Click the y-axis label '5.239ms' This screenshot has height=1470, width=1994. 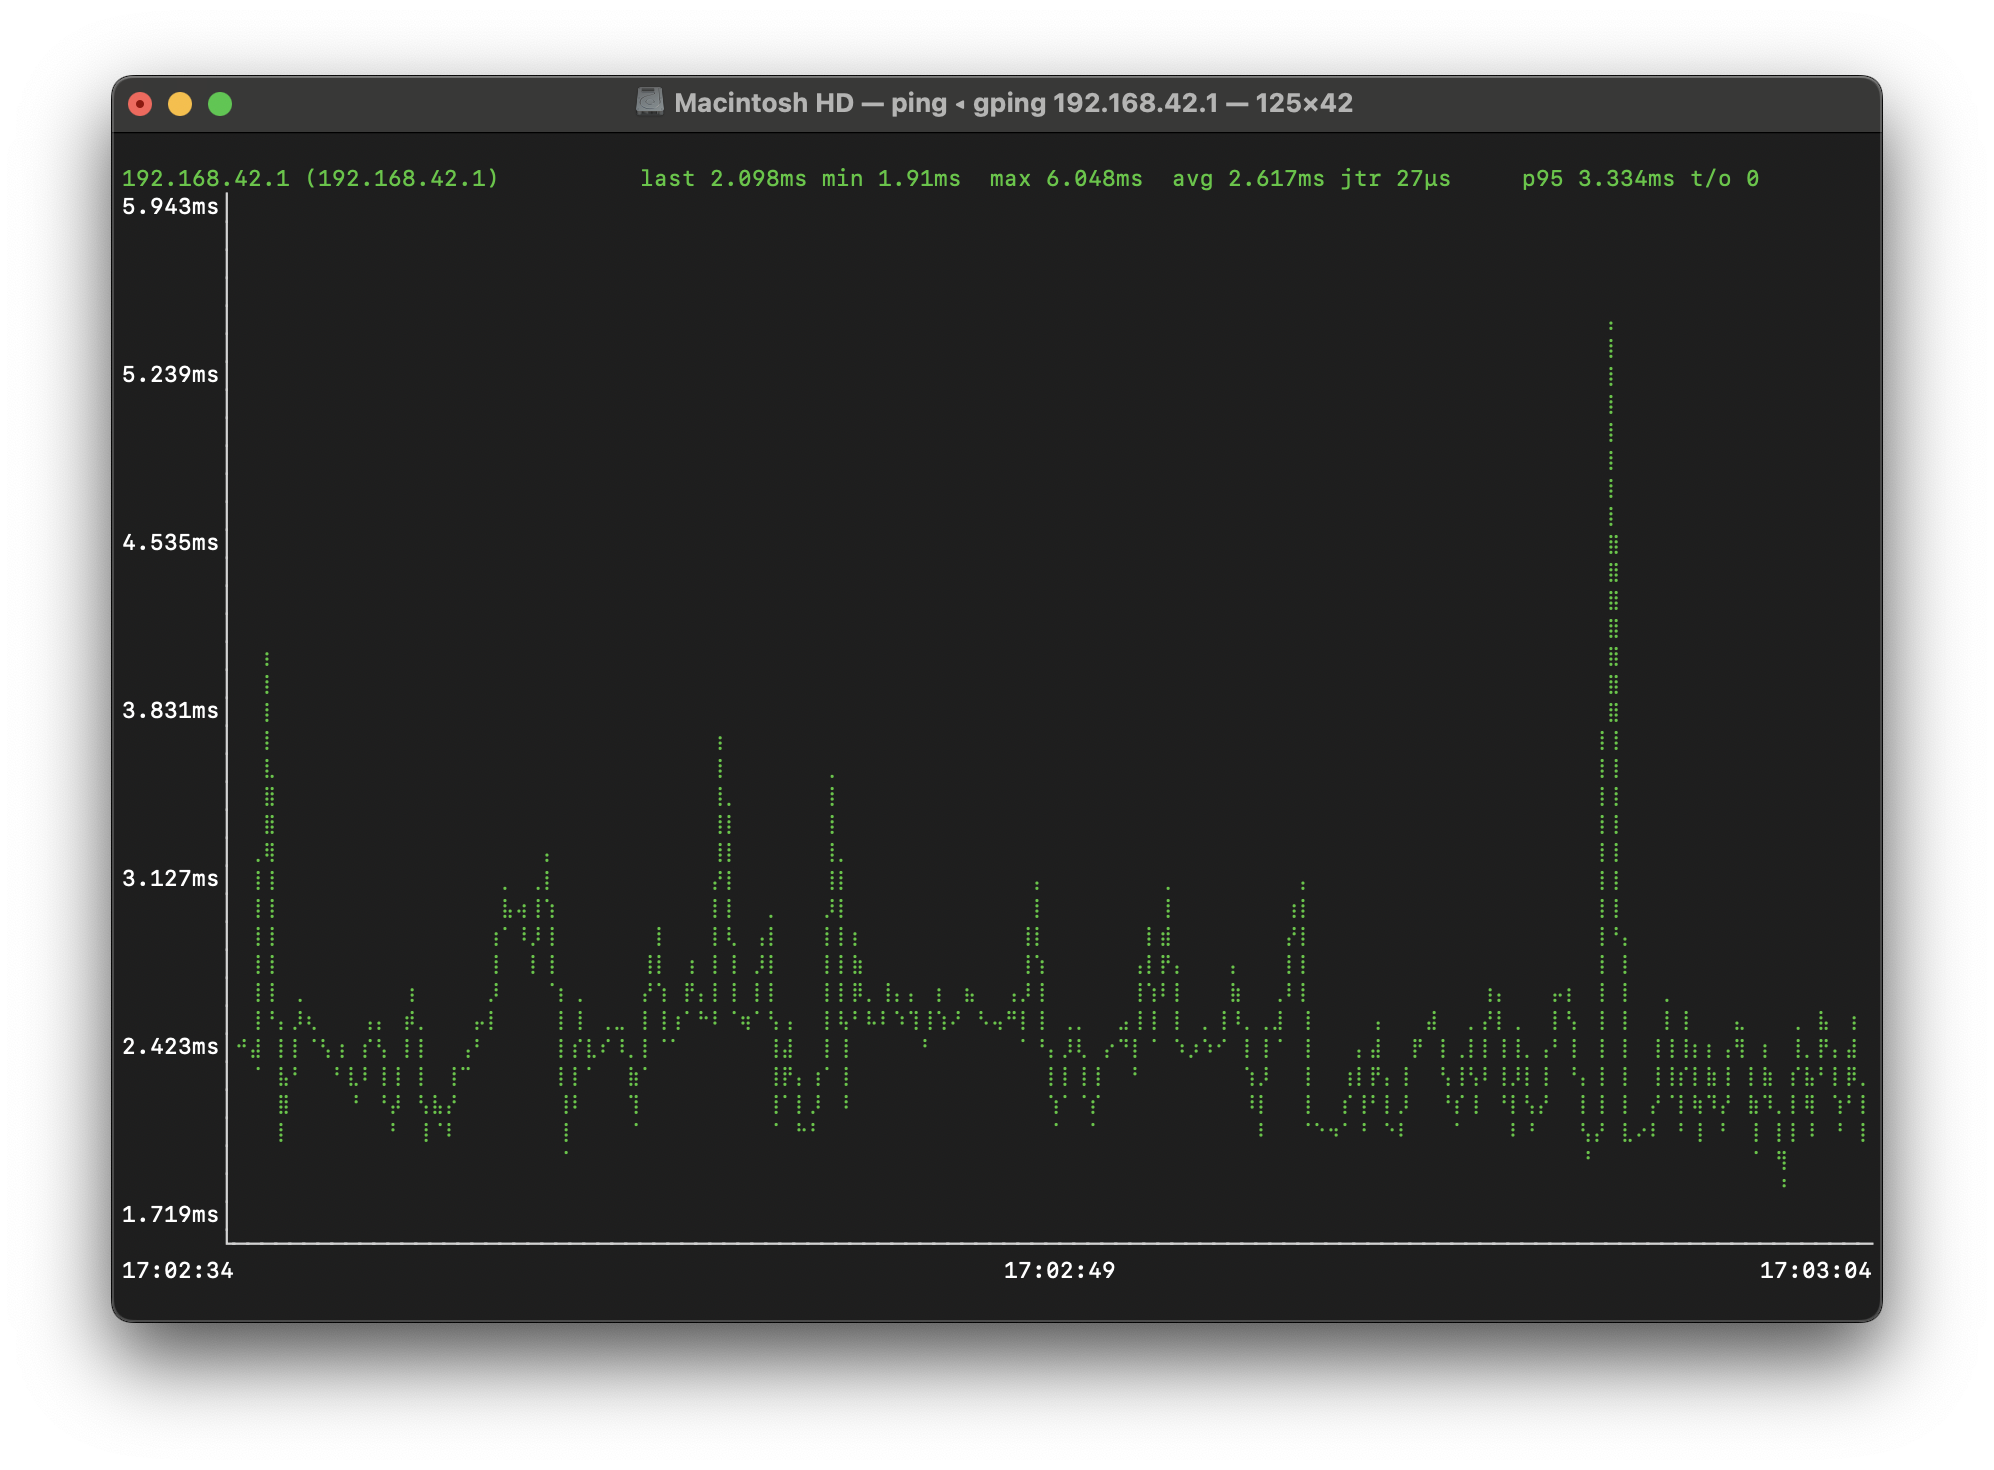tap(170, 375)
